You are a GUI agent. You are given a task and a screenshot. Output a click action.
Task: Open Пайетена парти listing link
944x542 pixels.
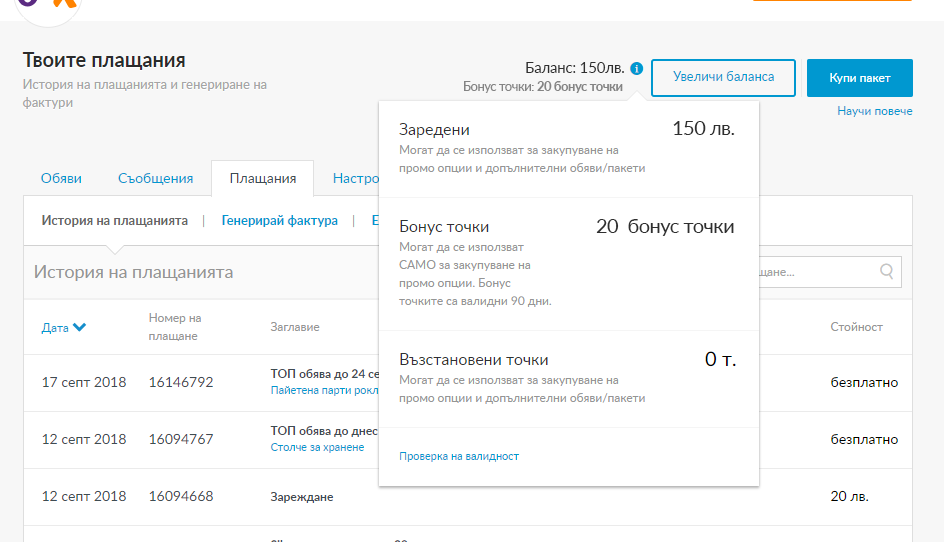tap(324, 390)
